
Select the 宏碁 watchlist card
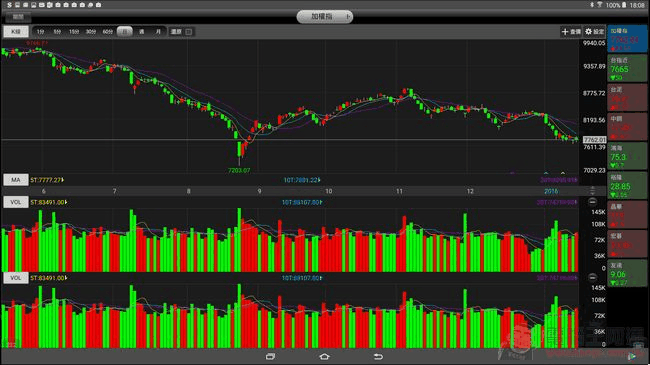point(627,244)
